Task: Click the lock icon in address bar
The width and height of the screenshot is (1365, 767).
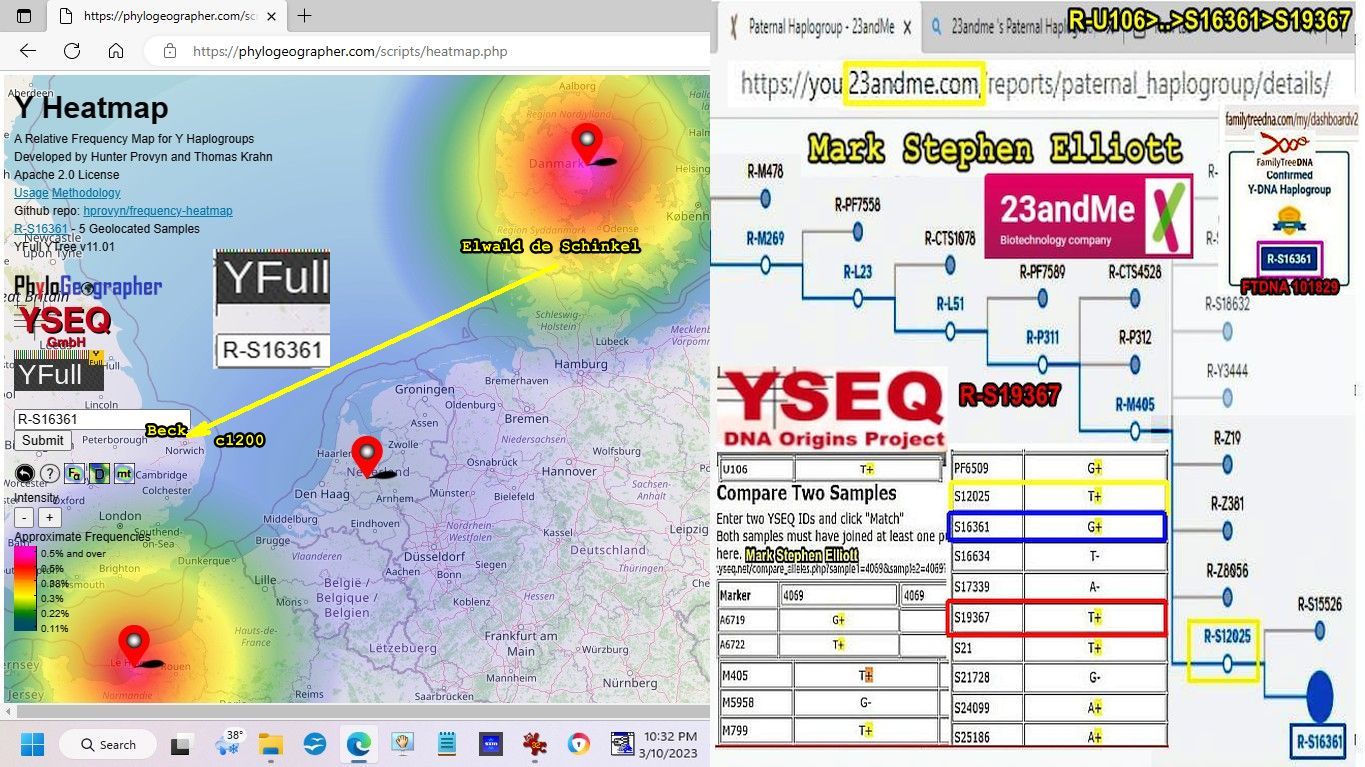Action: [170, 51]
